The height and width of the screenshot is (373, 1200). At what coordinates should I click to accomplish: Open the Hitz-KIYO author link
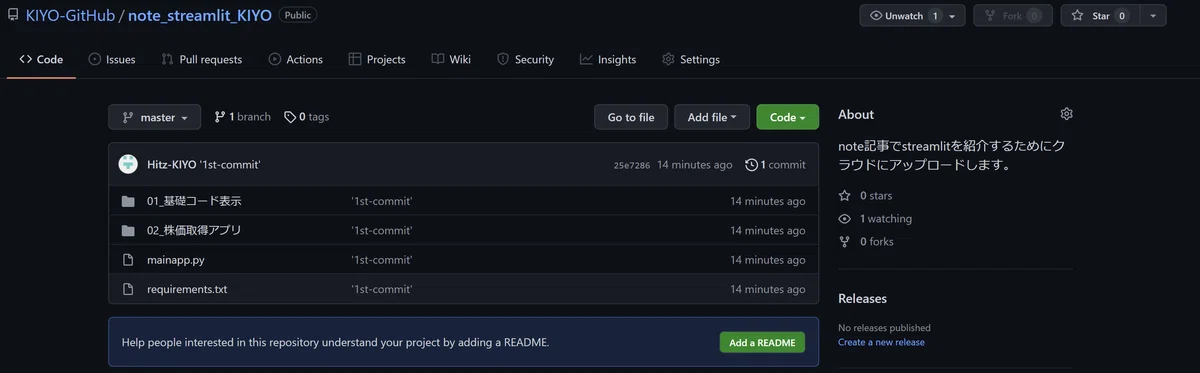tap(171, 165)
